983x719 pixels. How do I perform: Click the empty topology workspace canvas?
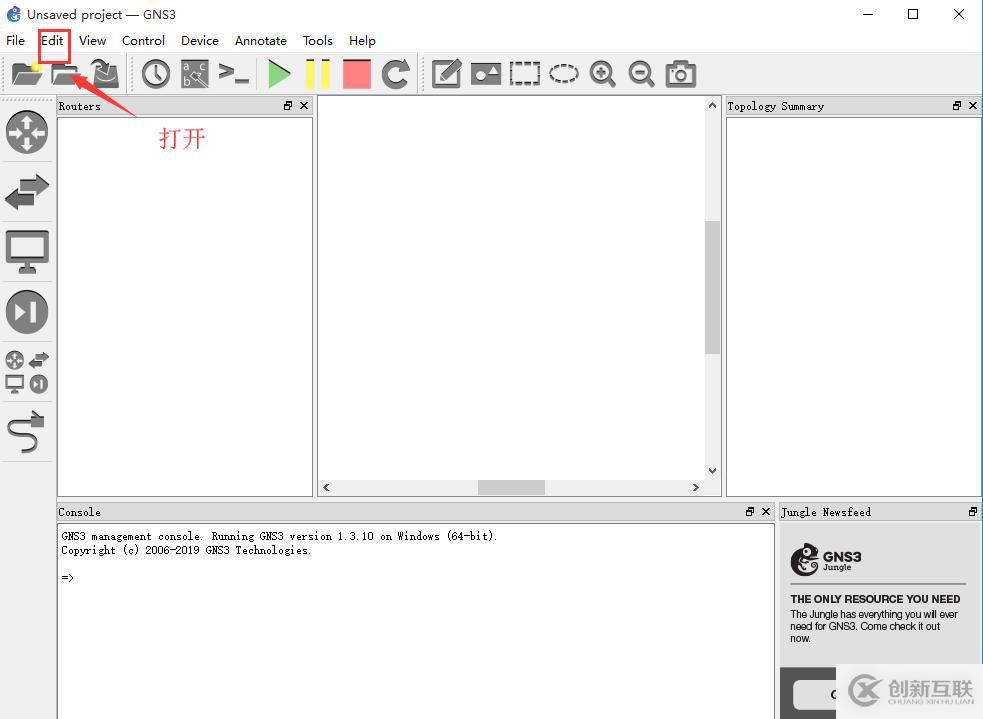[x=511, y=288]
